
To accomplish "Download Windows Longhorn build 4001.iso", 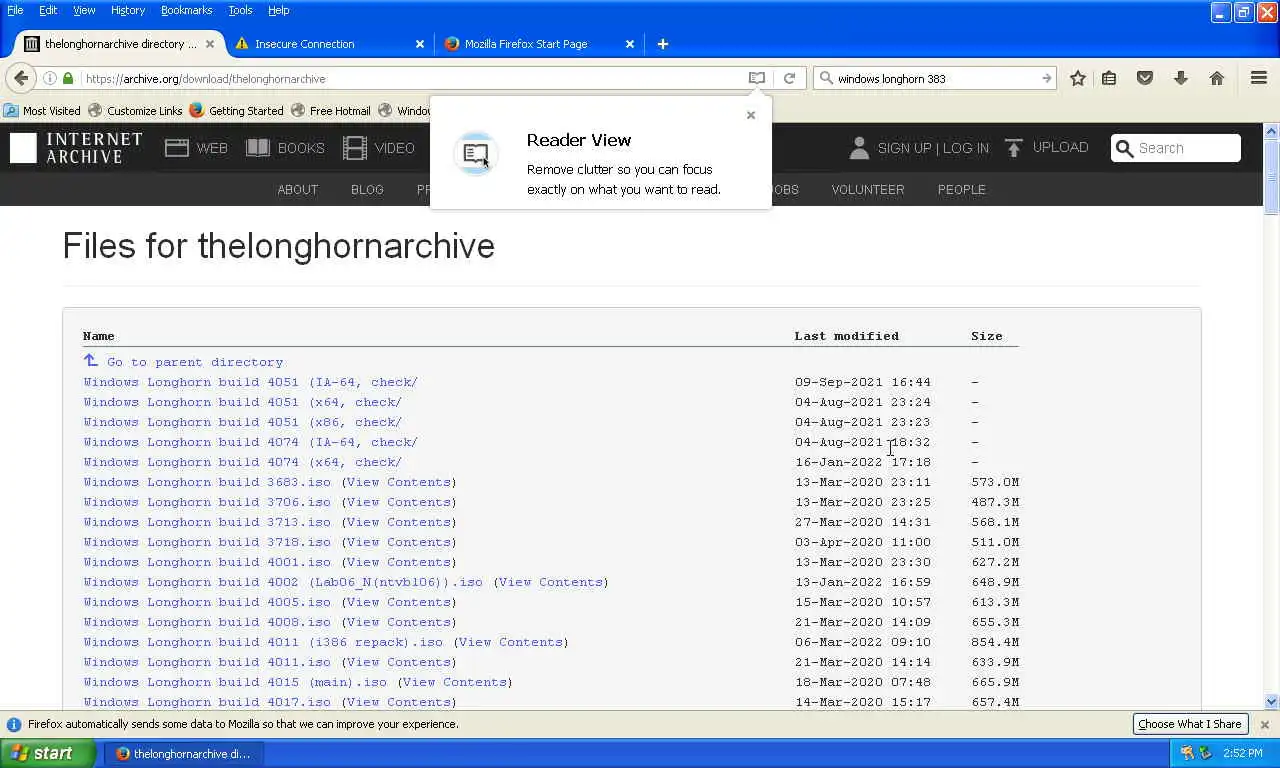I will click(x=207, y=562).
